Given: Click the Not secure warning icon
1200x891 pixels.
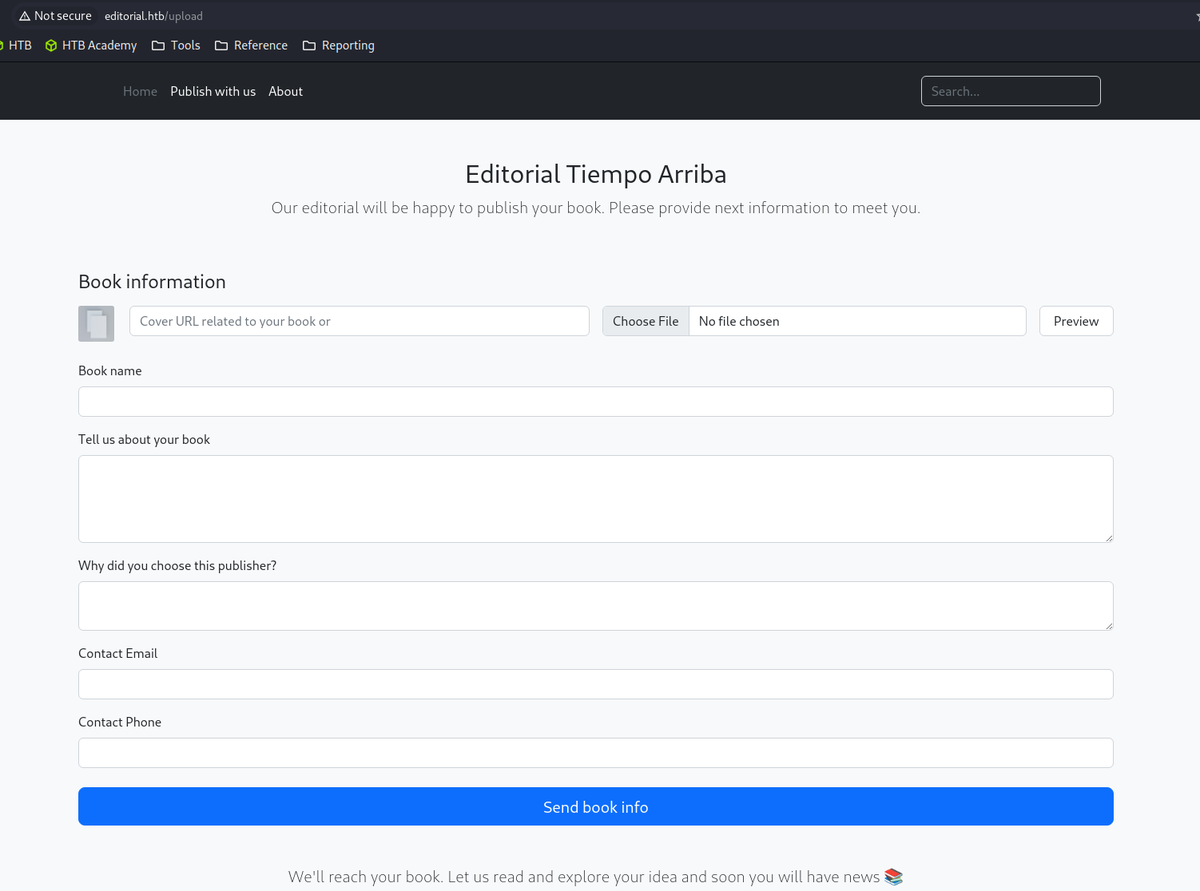Looking at the screenshot, I should [25, 16].
